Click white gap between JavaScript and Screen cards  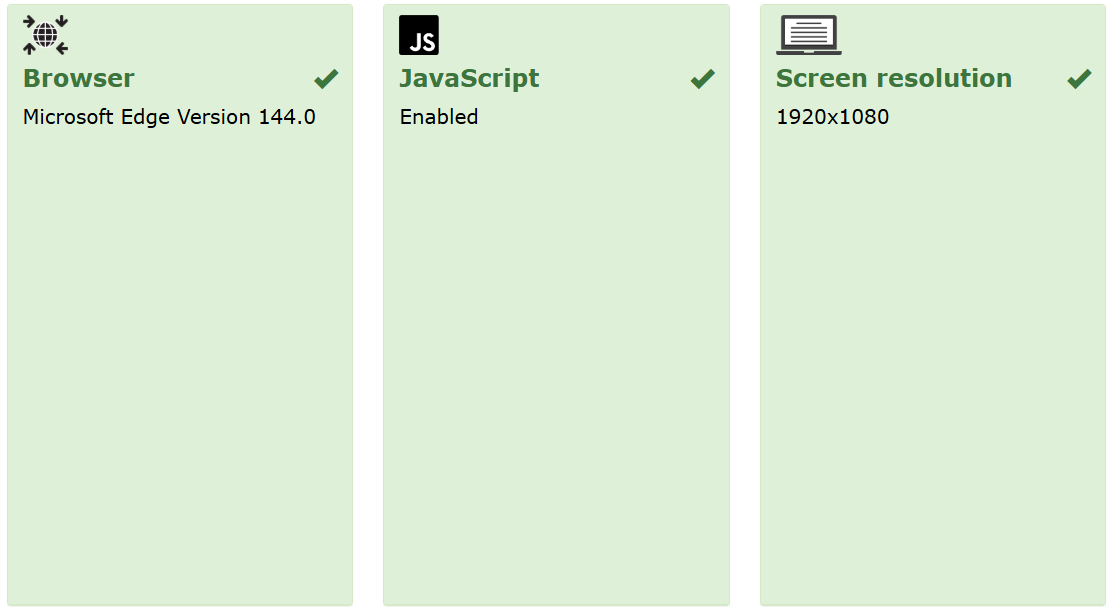745,300
